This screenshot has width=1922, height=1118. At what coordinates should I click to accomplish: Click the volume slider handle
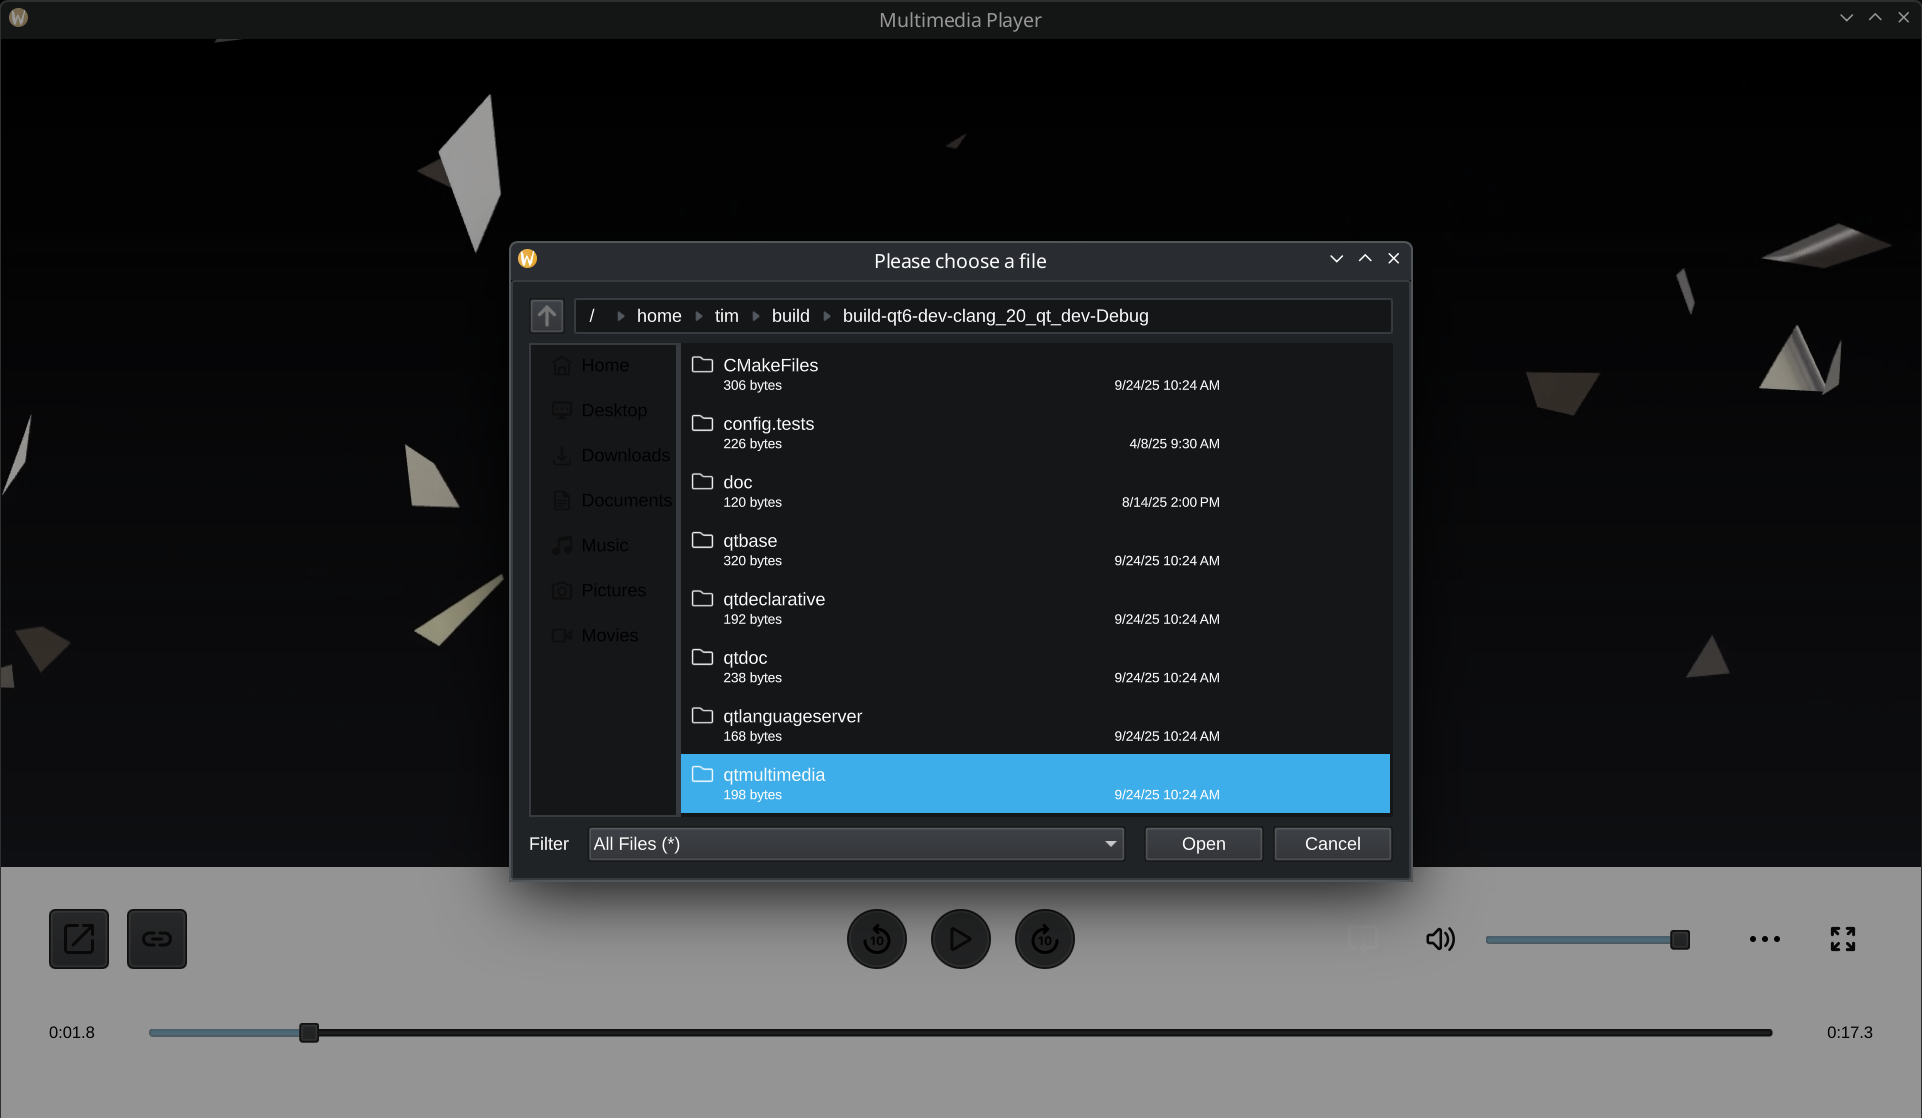coord(1680,940)
